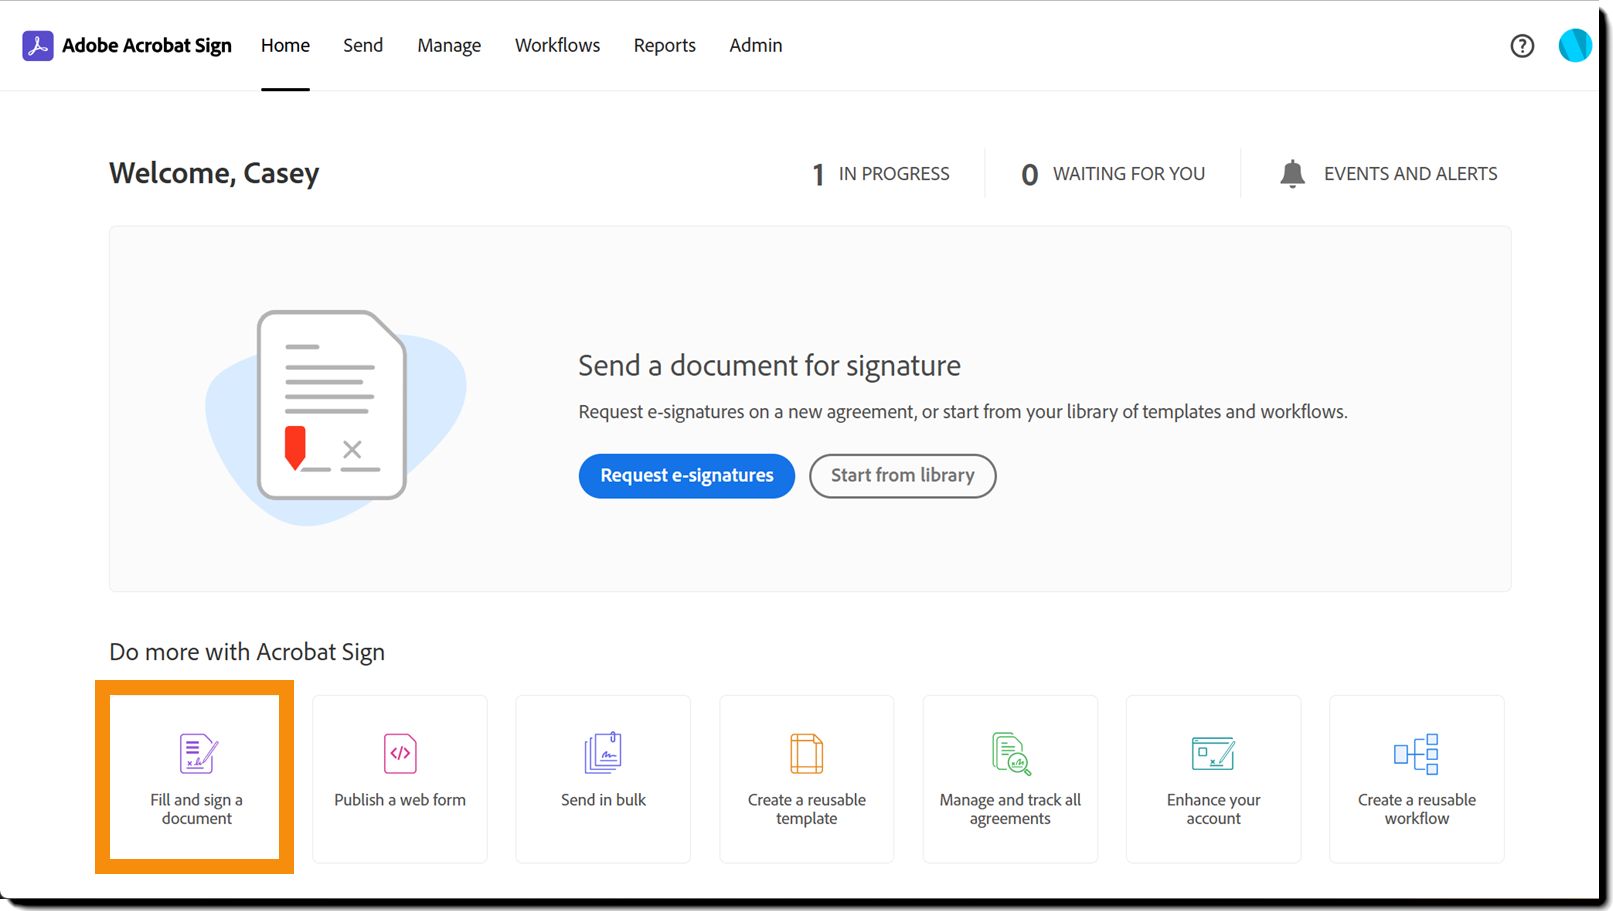Click the Send in bulk icon
This screenshot has height=911, width=1613.
point(603,753)
